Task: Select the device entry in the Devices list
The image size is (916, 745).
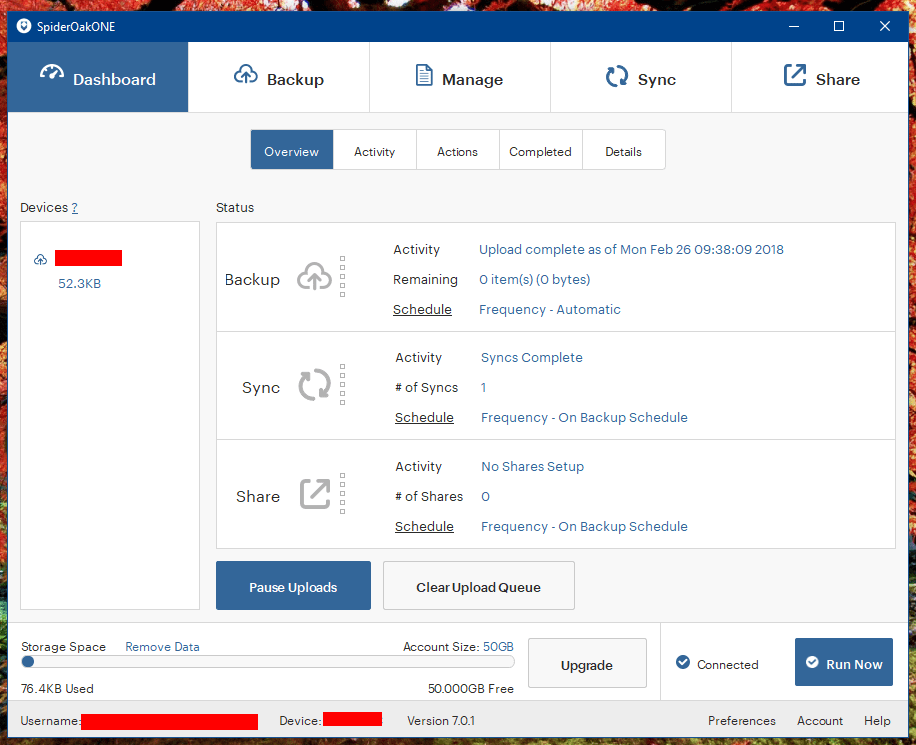Action: click(88, 257)
